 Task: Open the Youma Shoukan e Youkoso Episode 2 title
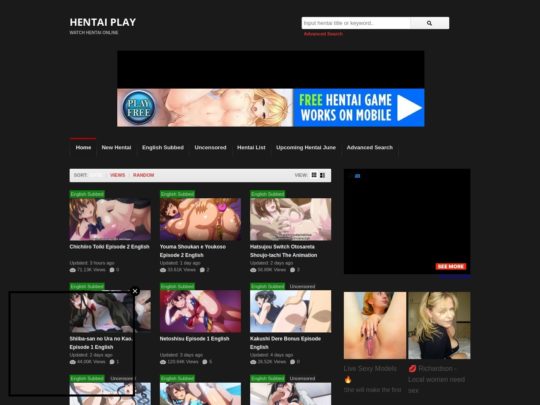coord(193,251)
